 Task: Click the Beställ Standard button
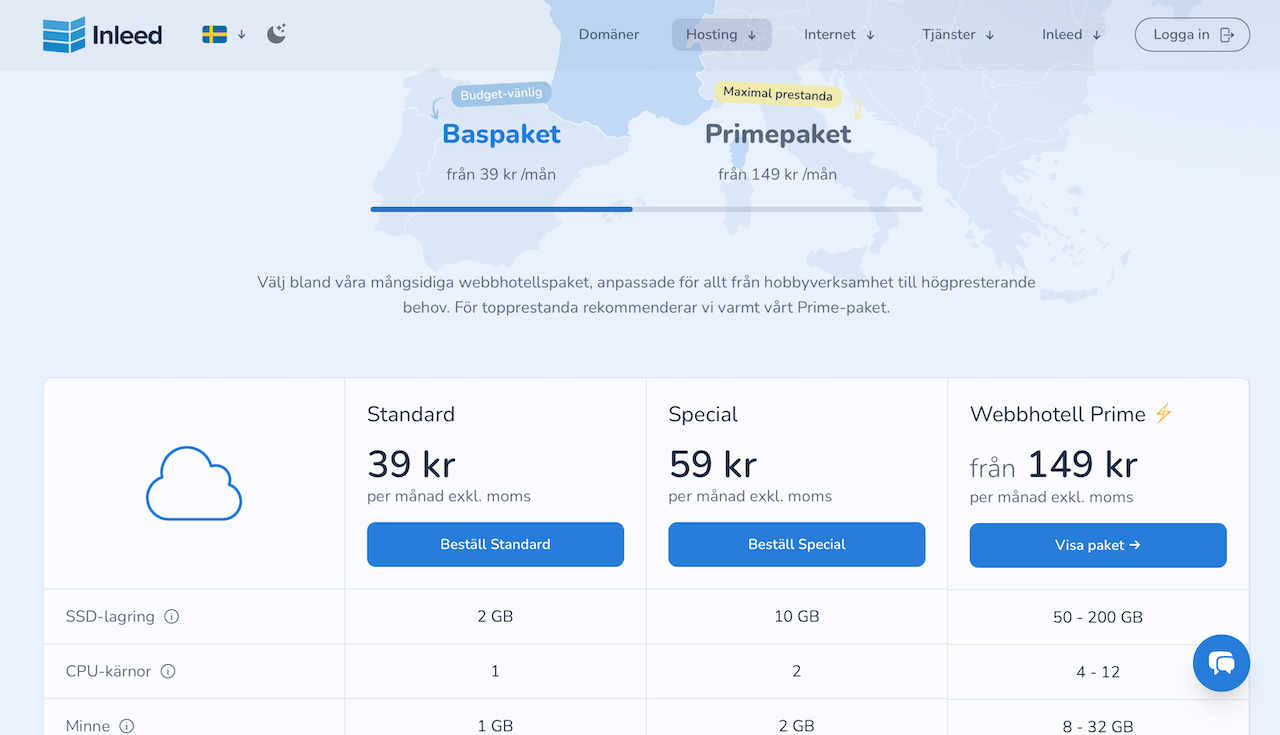pos(495,544)
